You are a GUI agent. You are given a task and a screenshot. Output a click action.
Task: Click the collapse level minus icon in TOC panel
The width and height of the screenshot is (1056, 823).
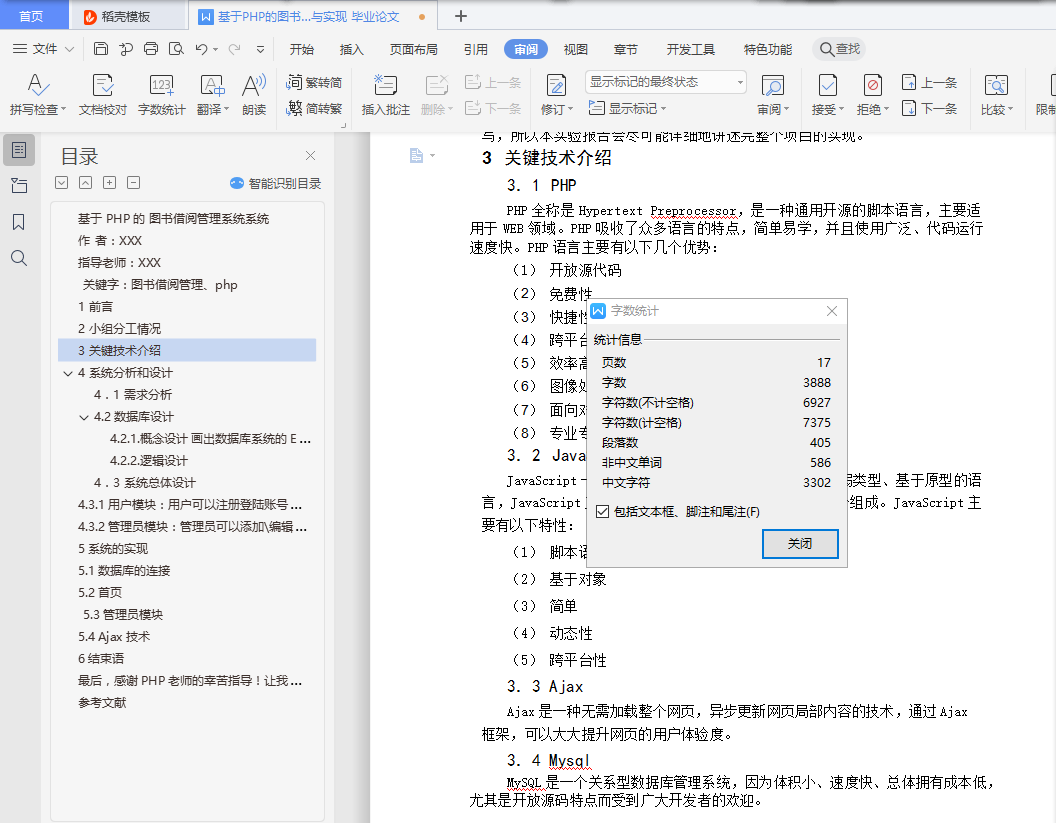(x=133, y=183)
